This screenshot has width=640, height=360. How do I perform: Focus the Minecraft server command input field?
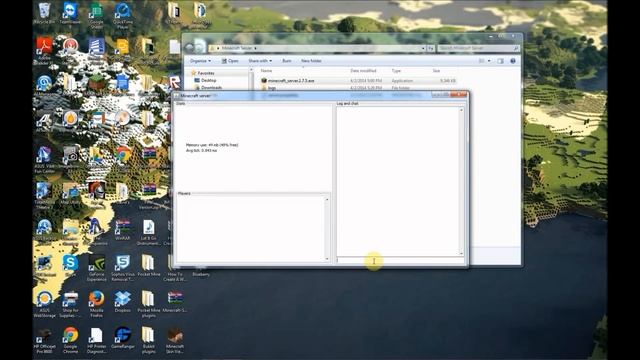pos(400,260)
